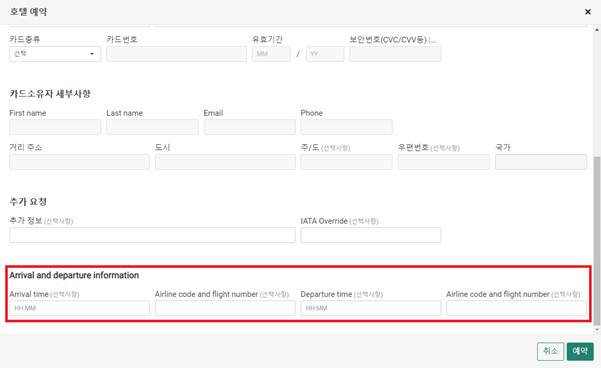Click the 도시 city field
601x368 pixels.
tap(225, 162)
